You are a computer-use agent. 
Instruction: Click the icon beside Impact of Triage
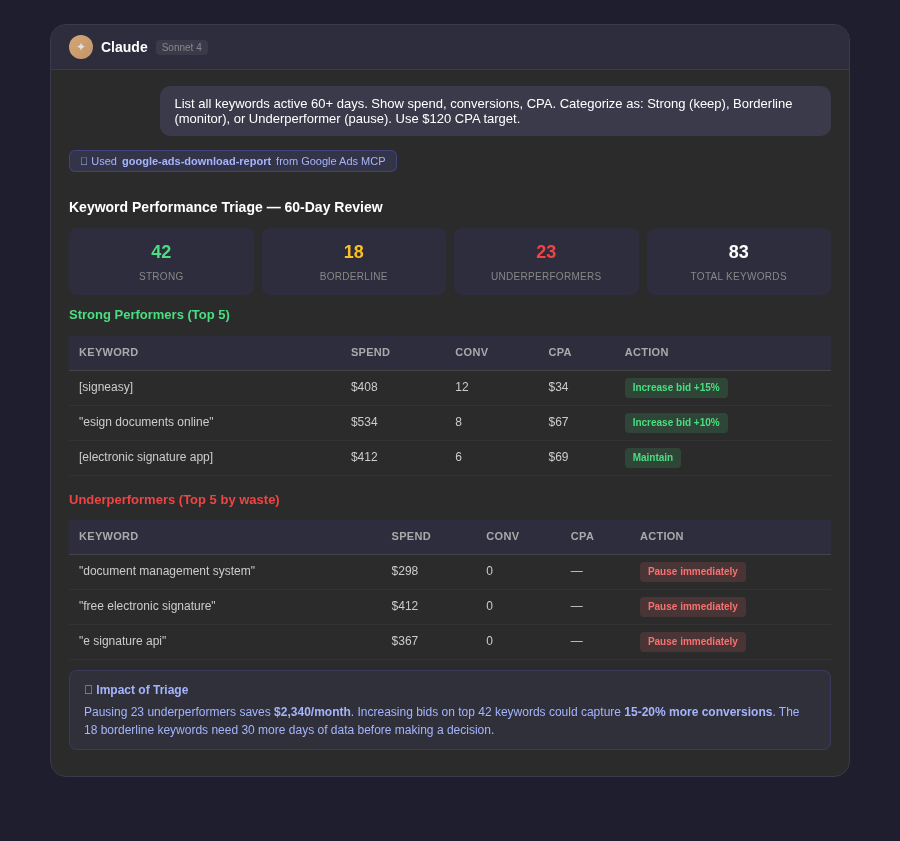point(88,690)
